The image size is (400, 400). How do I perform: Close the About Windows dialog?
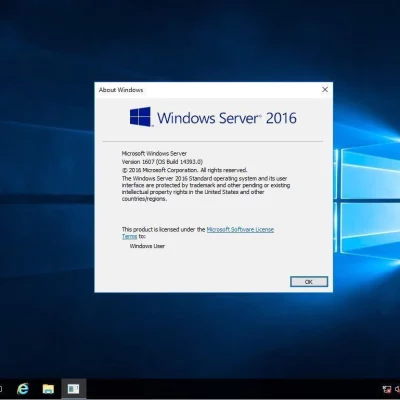[325, 90]
